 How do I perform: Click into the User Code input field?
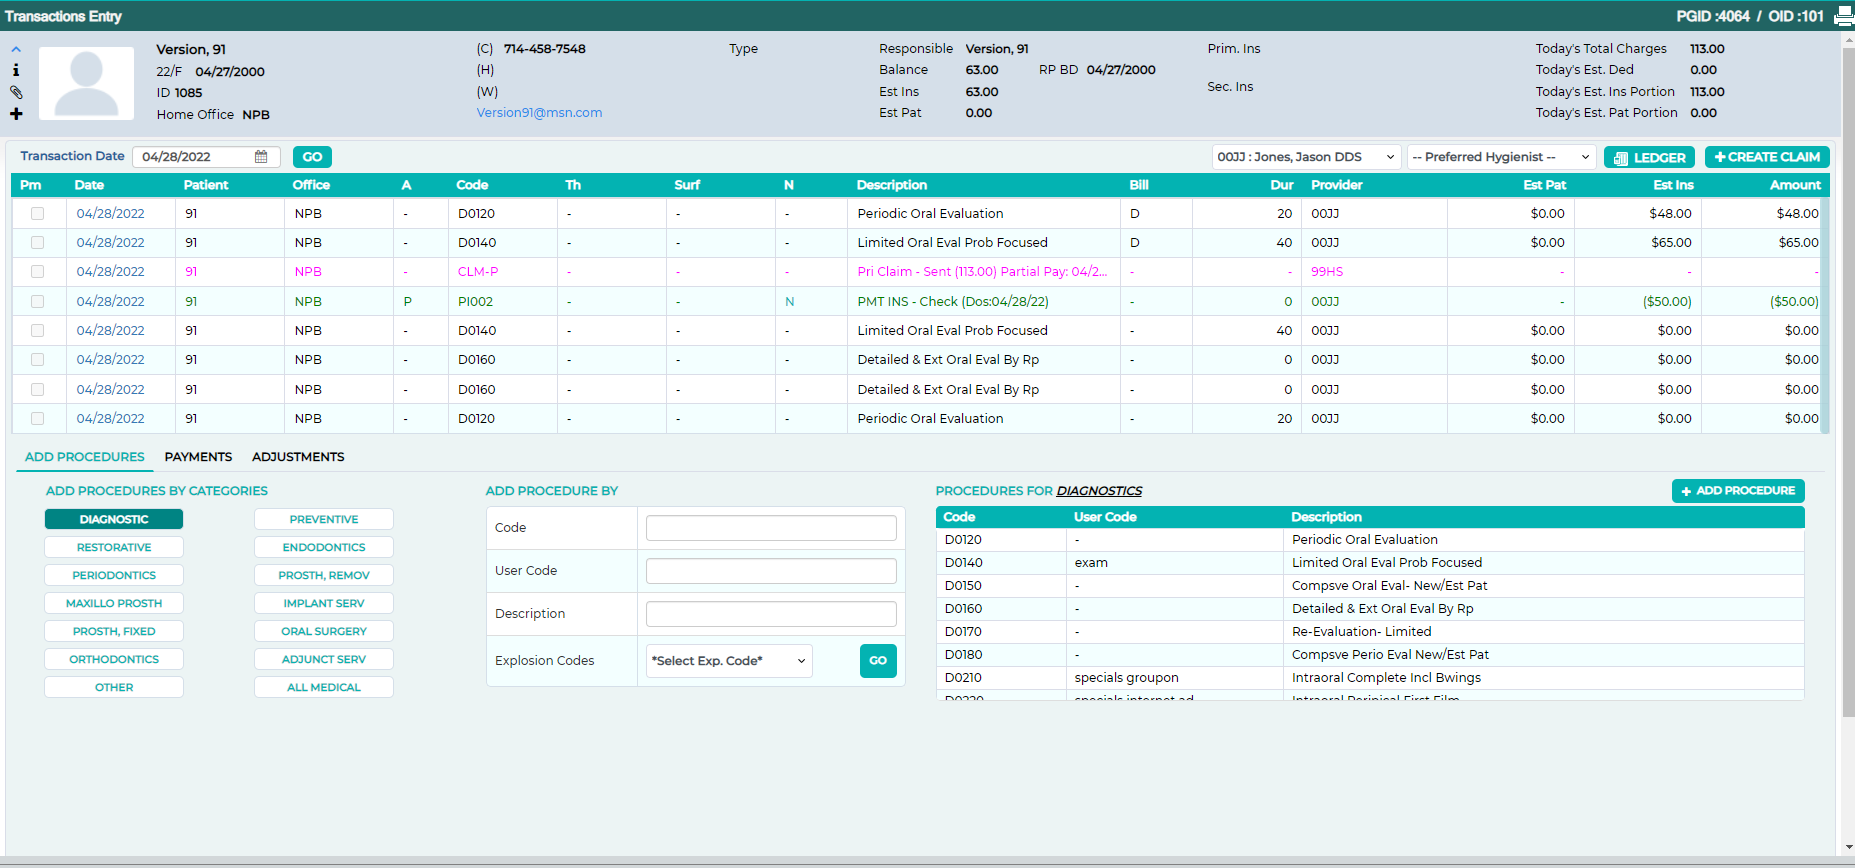tap(771, 571)
